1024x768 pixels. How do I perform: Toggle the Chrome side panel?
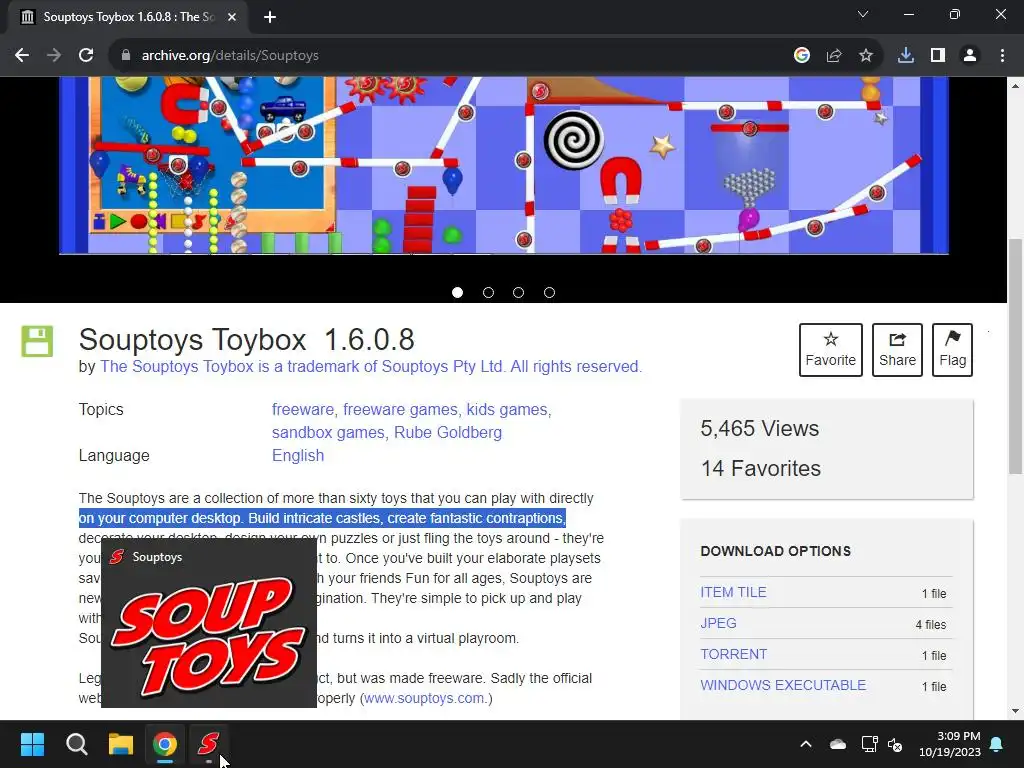coord(938,56)
